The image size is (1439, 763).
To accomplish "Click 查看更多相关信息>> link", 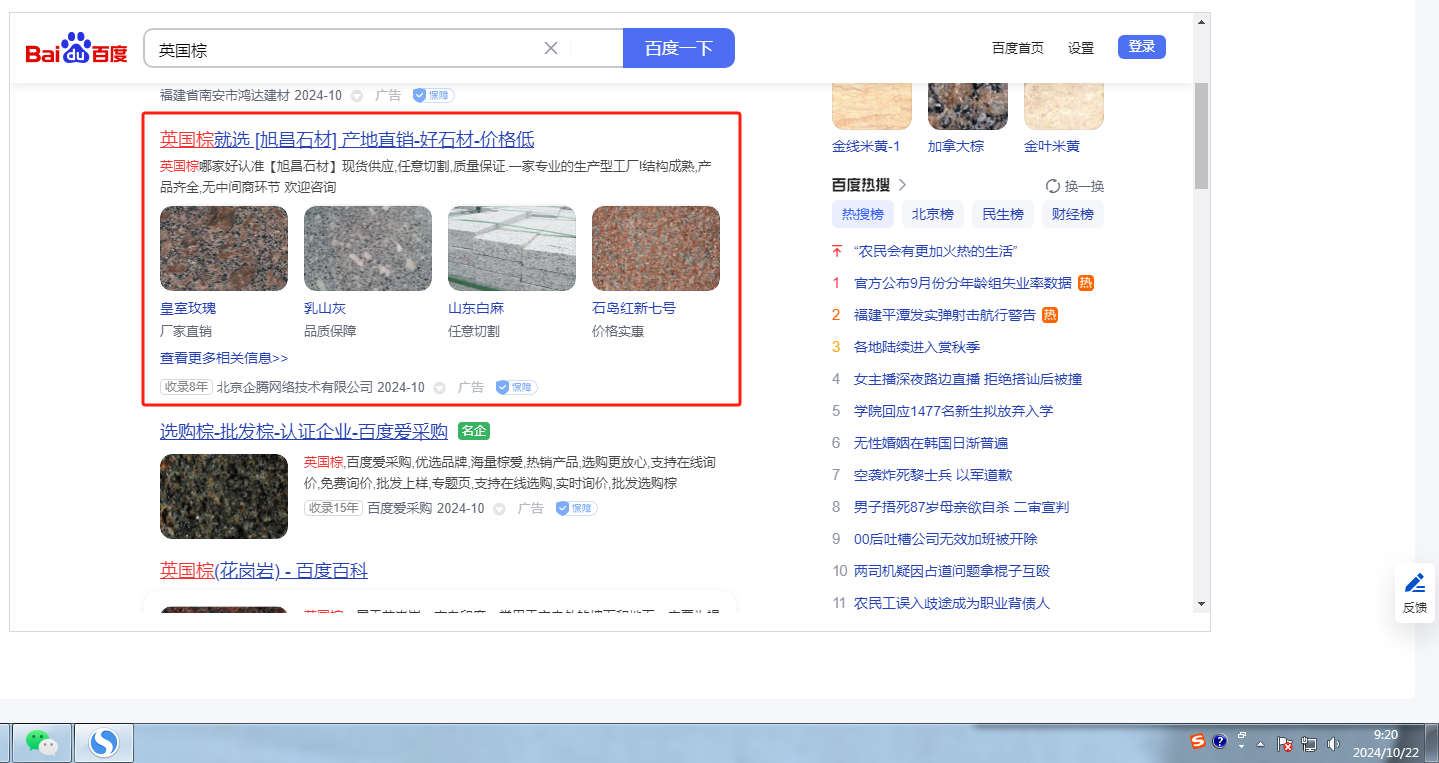I will click(x=224, y=358).
